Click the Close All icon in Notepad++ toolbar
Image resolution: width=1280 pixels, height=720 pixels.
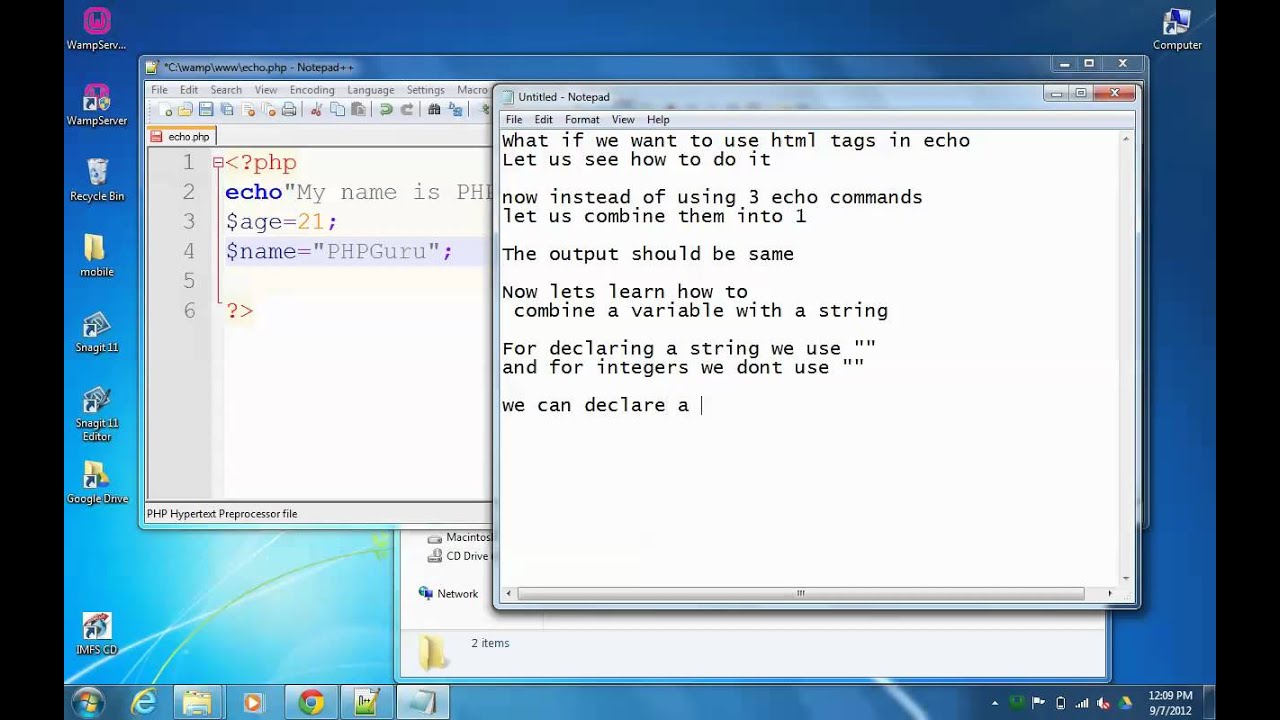coord(269,109)
